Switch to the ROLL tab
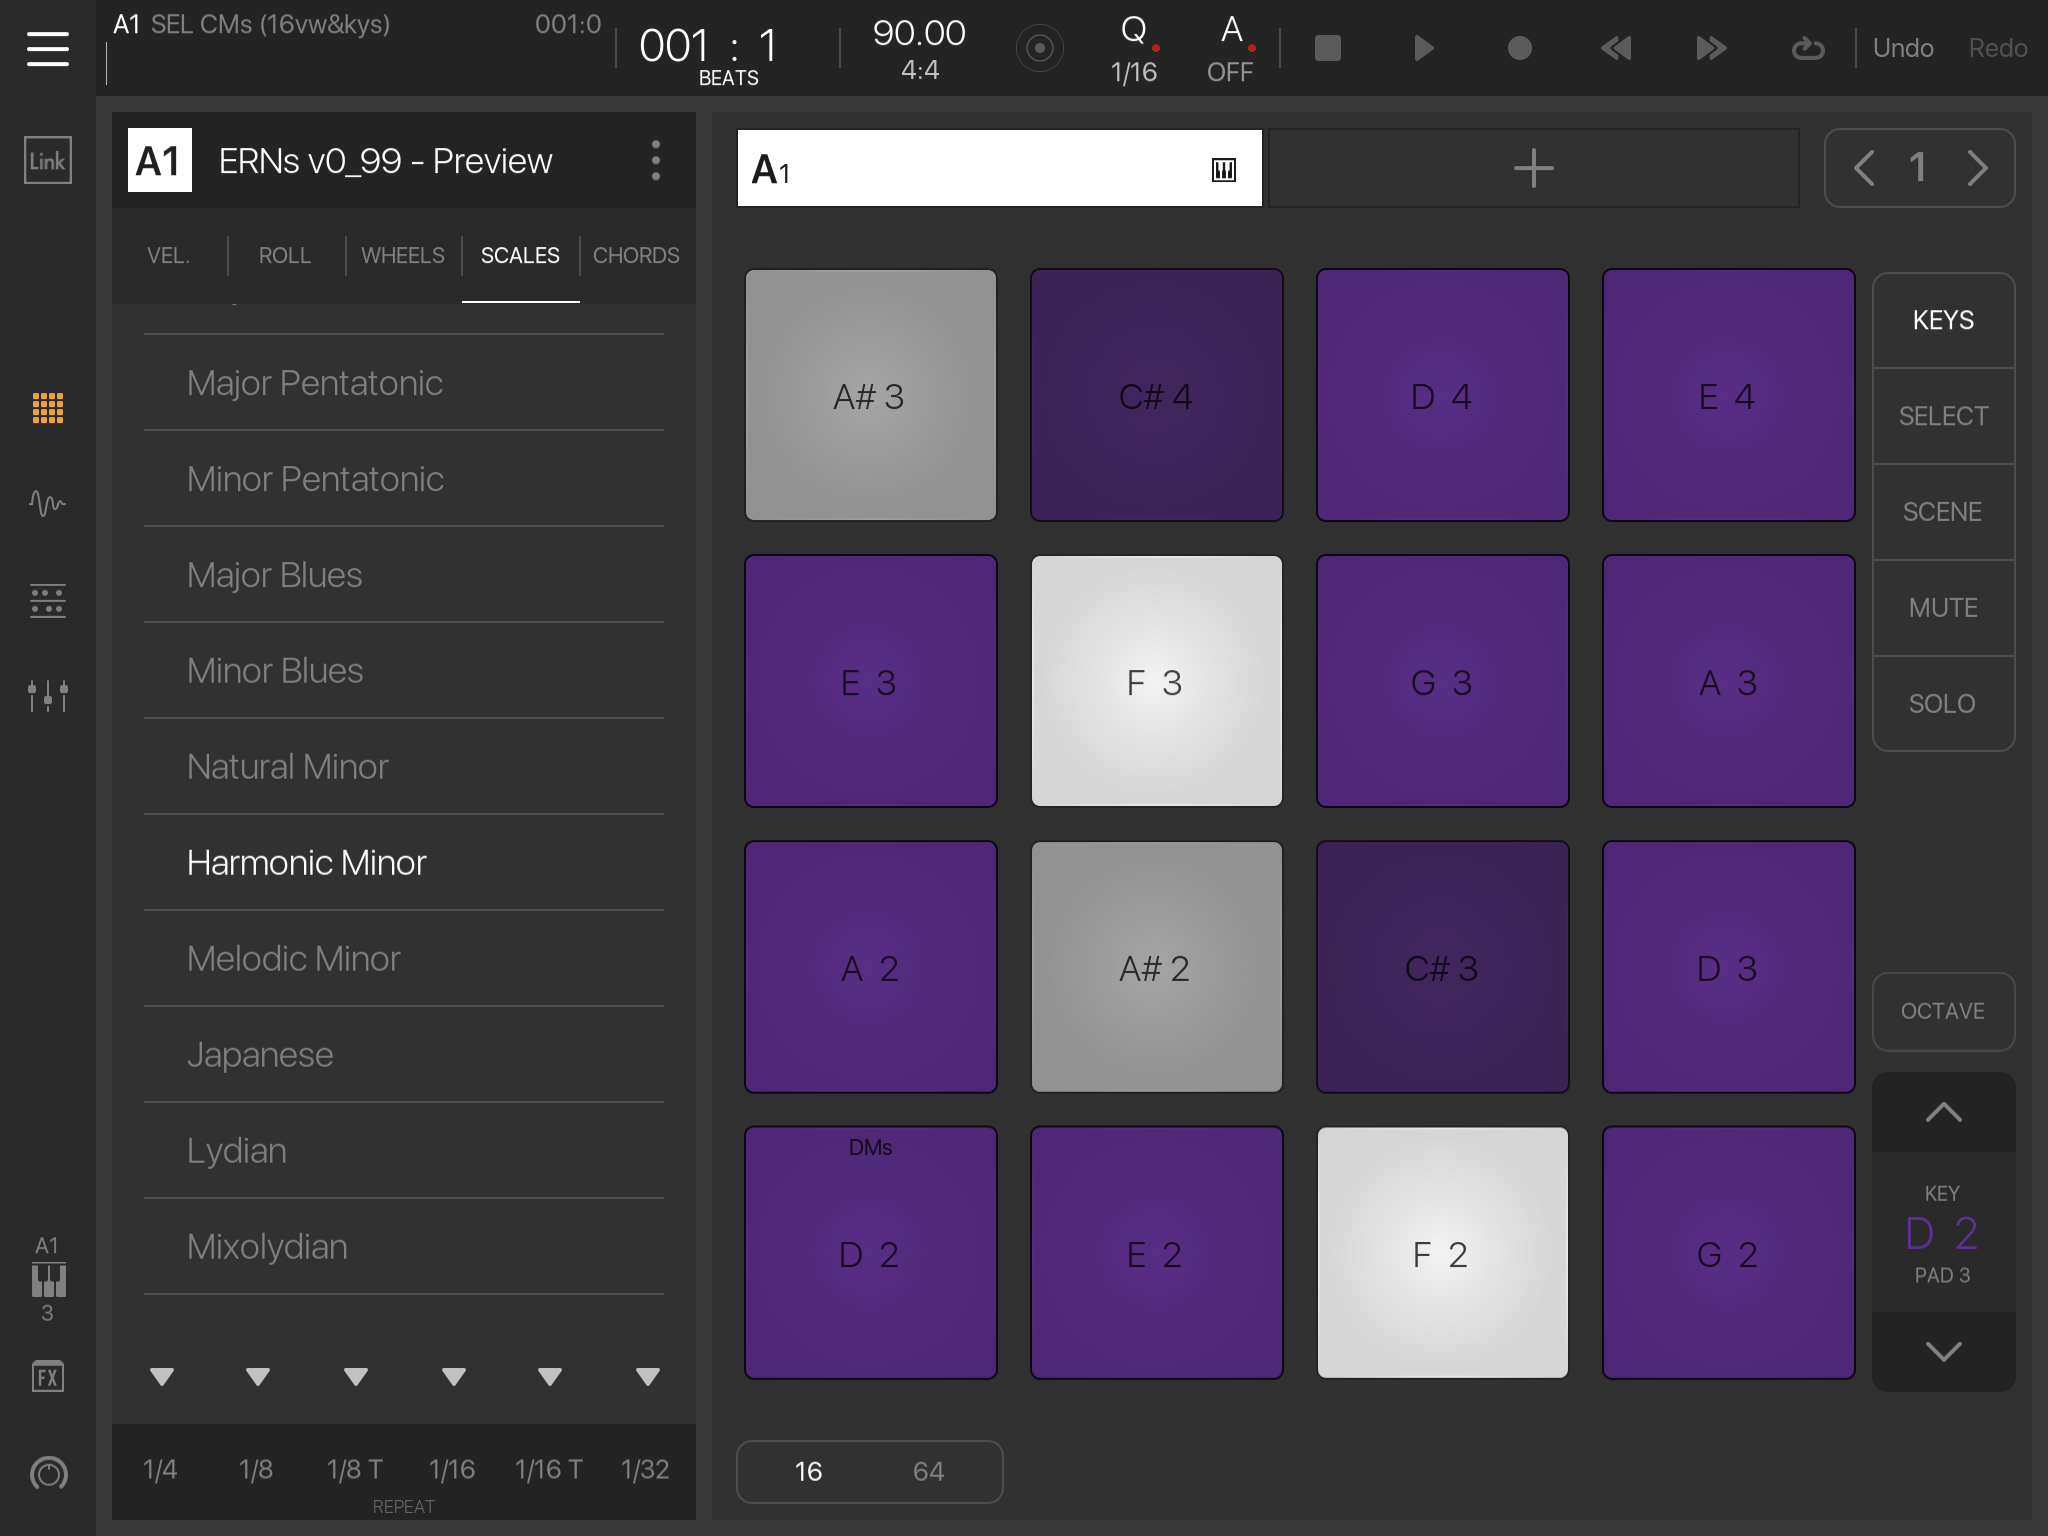Screen dimensions: 2048x1536 [x=285, y=255]
